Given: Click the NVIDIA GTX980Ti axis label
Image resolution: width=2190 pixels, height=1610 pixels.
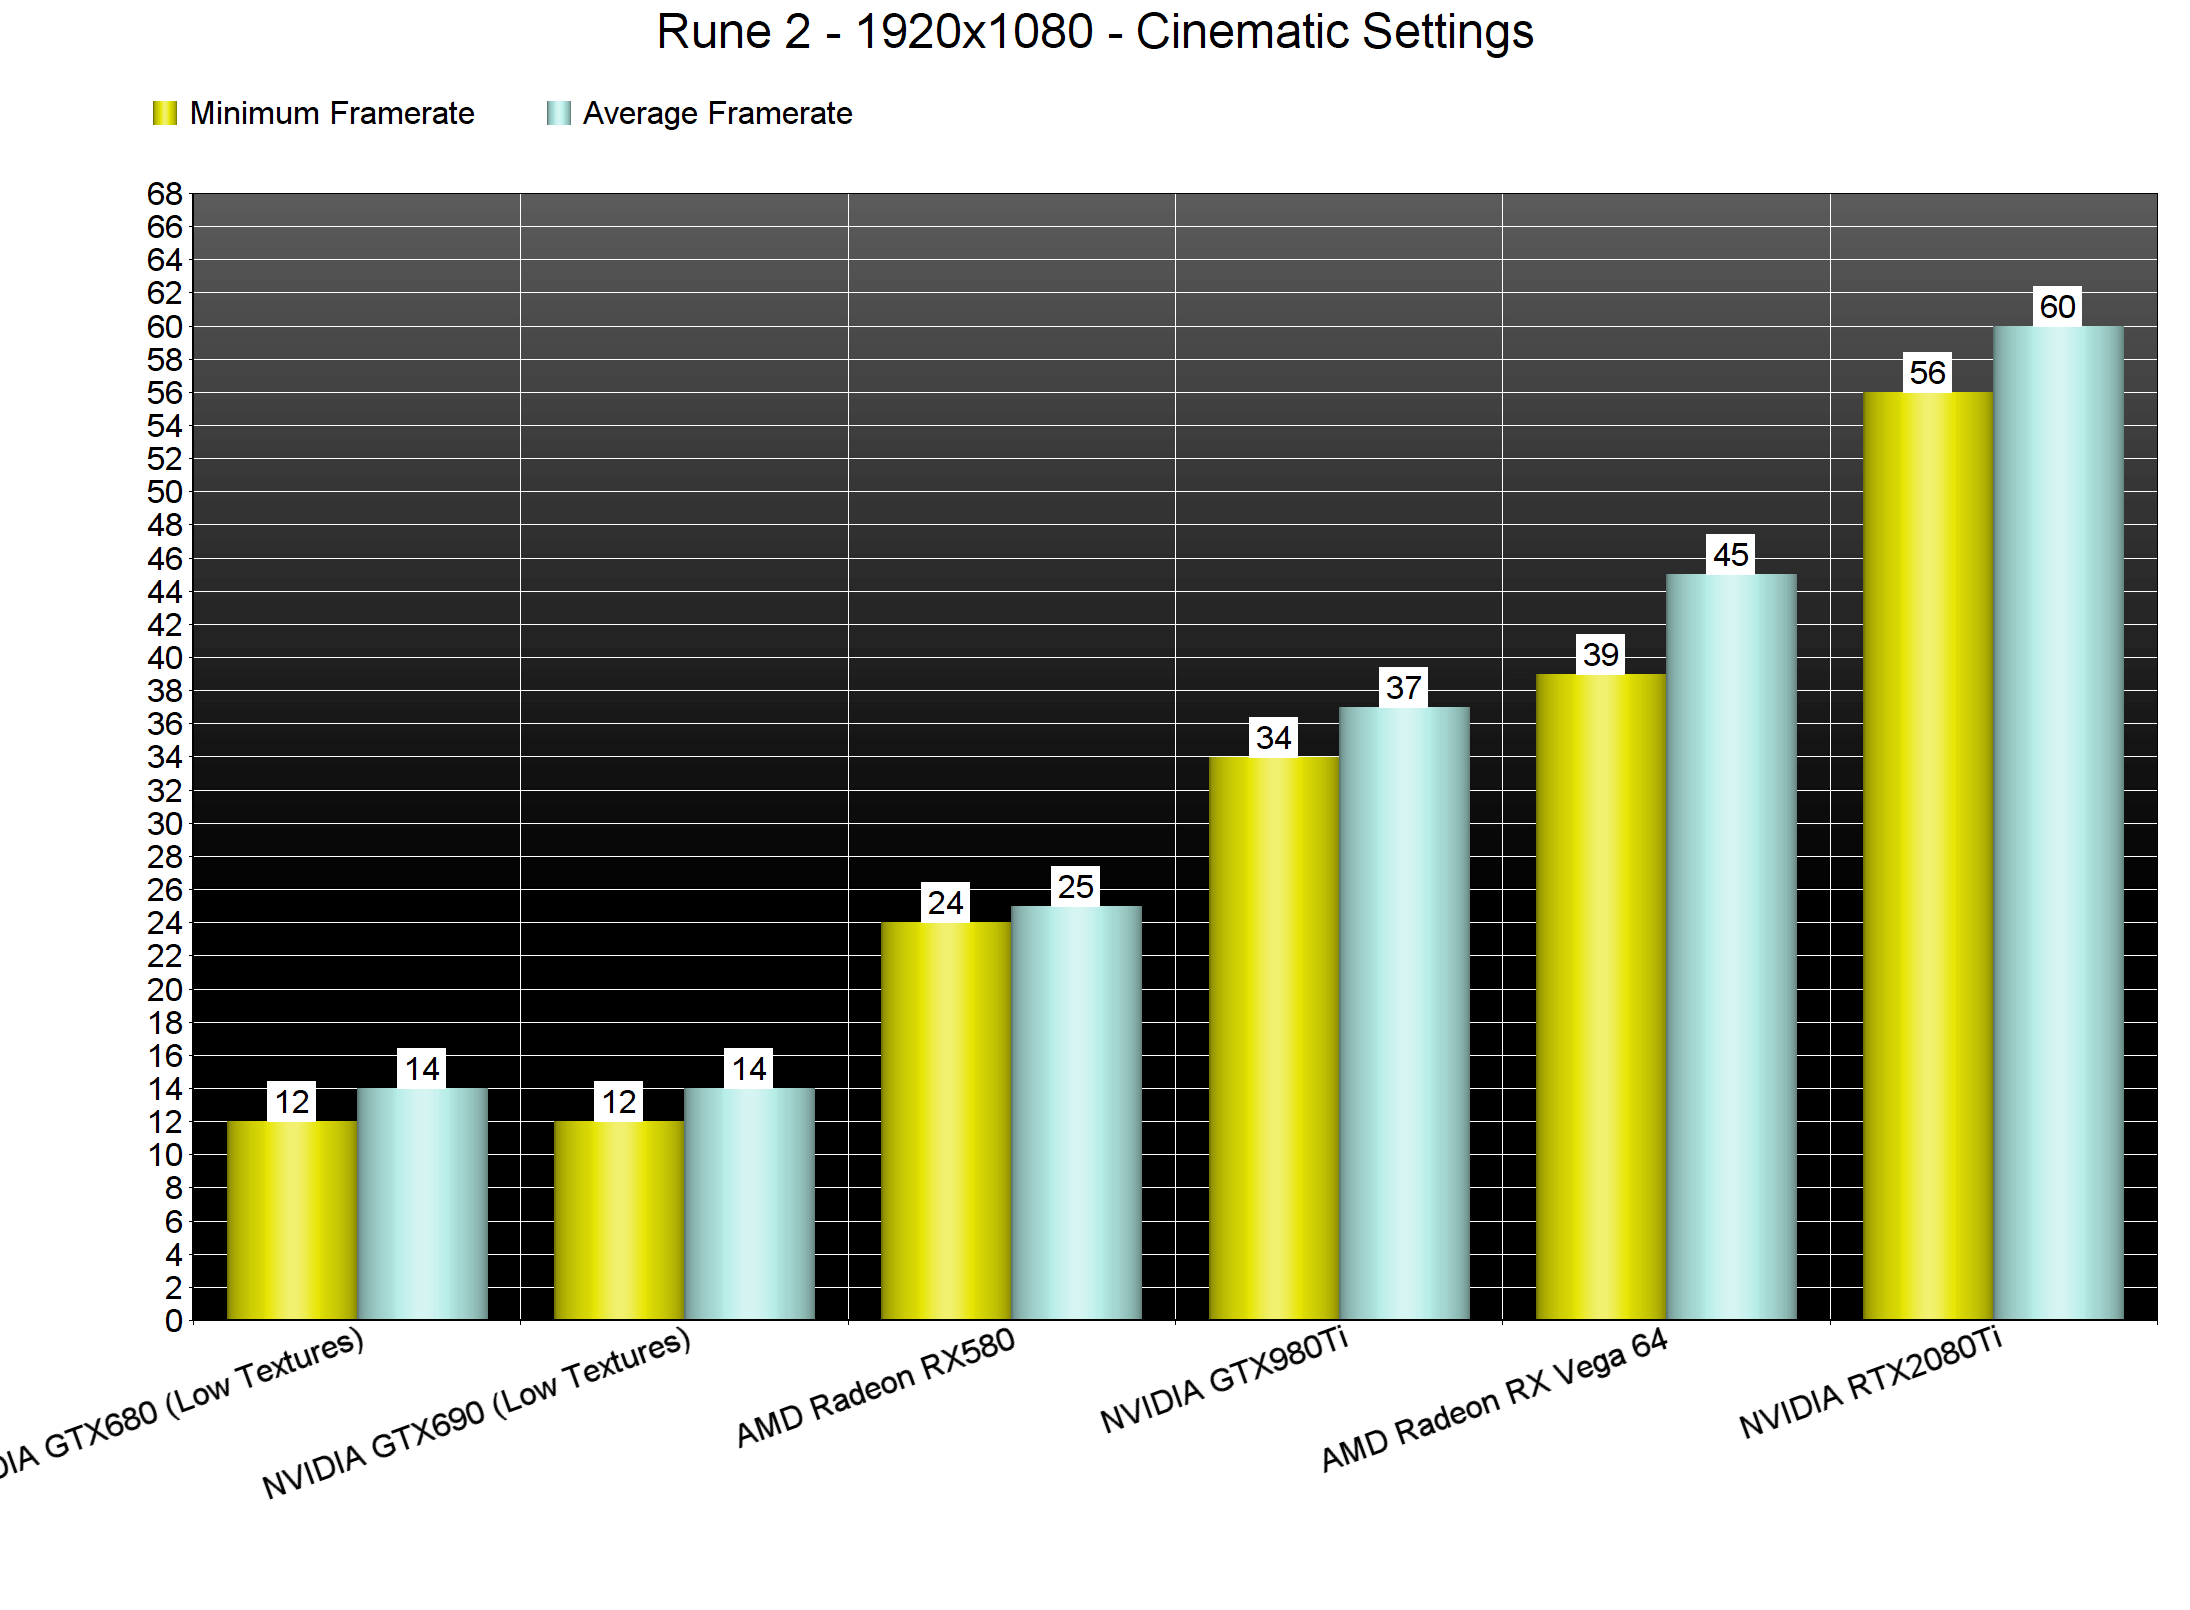Looking at the screenshot, I should (x=1224, y=1381).
